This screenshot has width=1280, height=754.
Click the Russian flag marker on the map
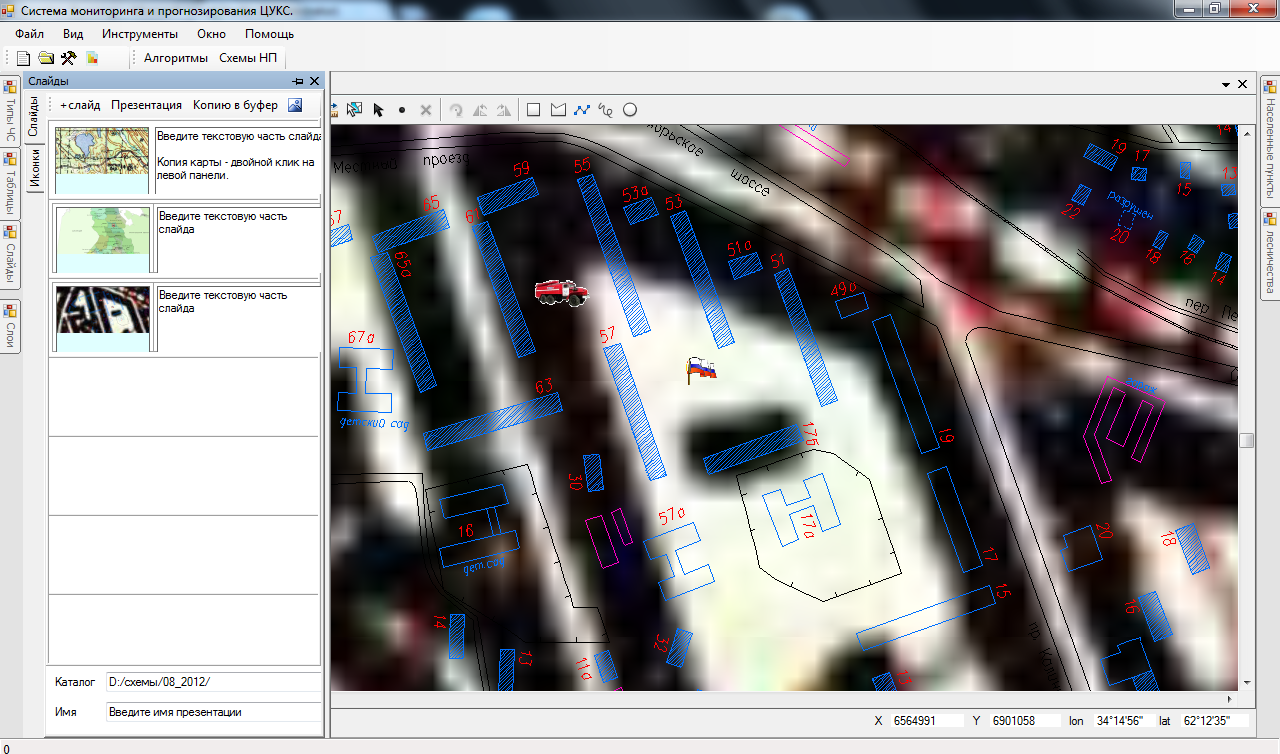702,370
